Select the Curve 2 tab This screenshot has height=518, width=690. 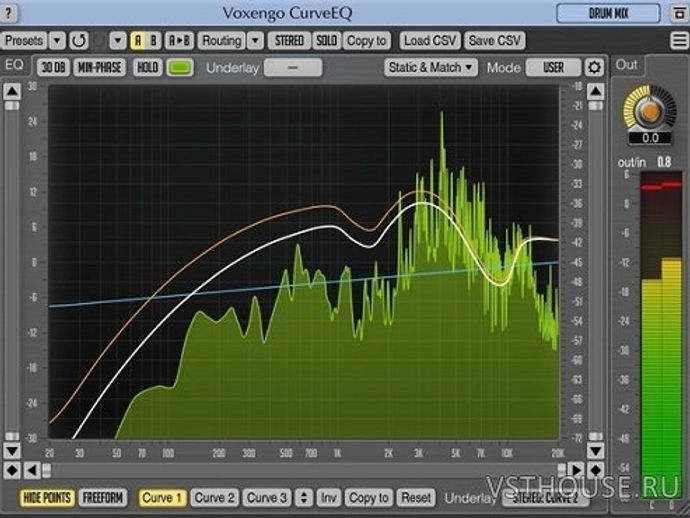214,498
